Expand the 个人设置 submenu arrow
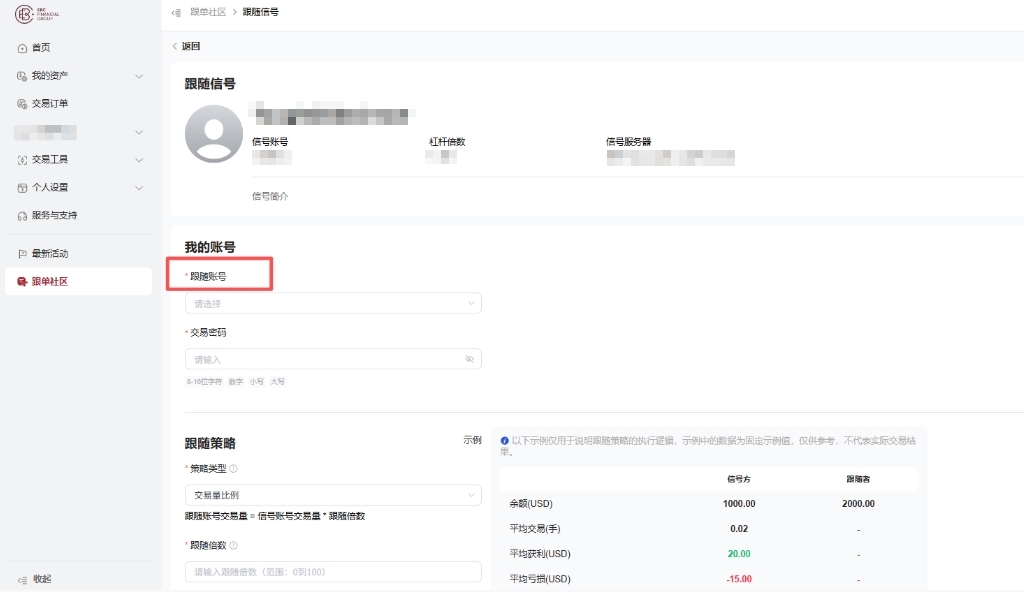 pos(139,188)
